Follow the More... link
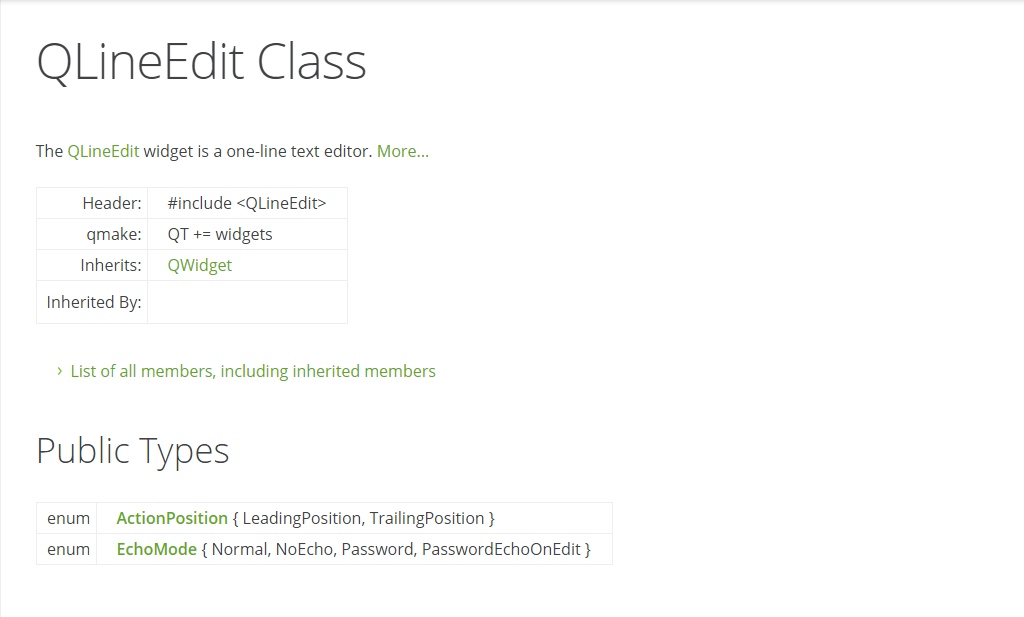The height and width of the screenshot is (617, 1024). point(402,151)
